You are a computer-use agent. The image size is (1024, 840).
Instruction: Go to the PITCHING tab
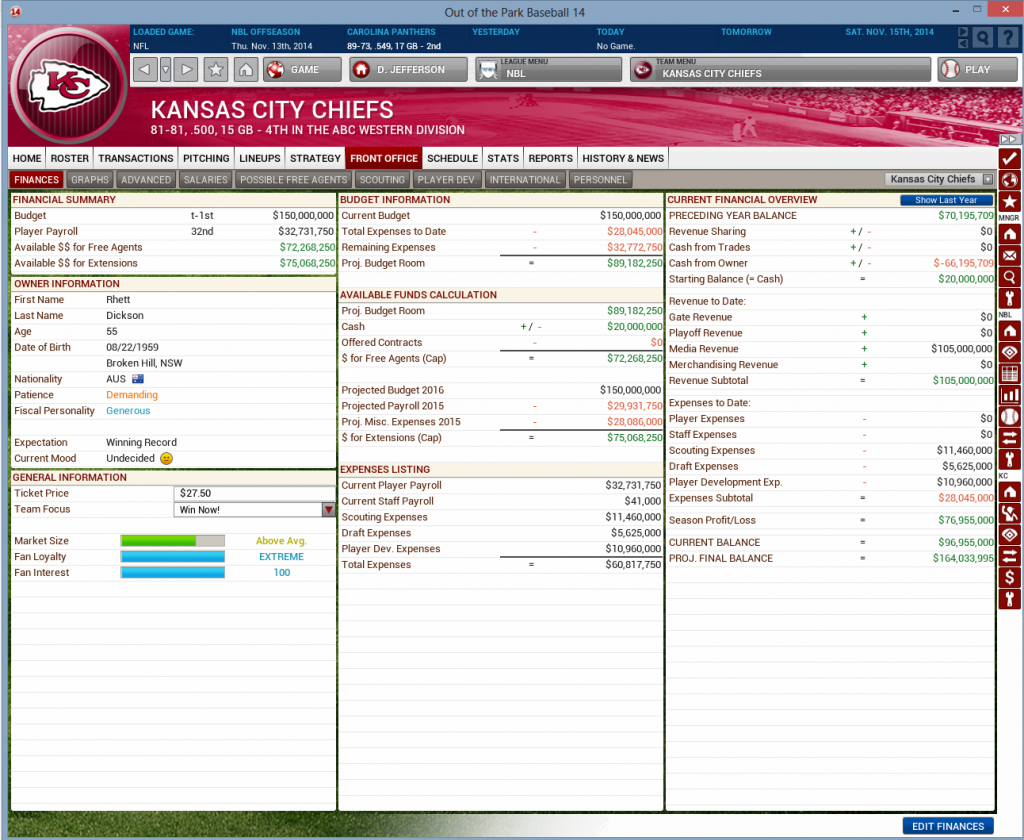click(x=206, y=158)
